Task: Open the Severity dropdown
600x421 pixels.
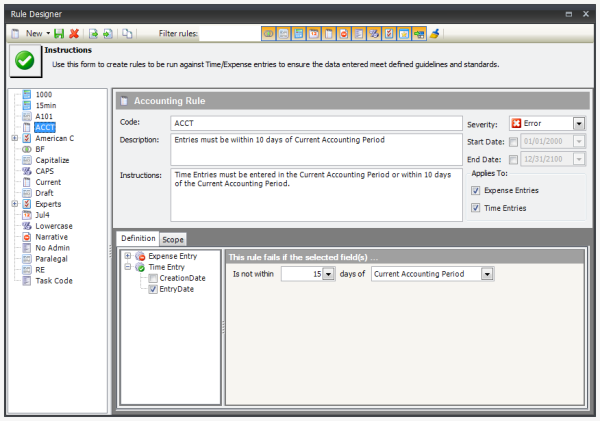Action: 579,124
